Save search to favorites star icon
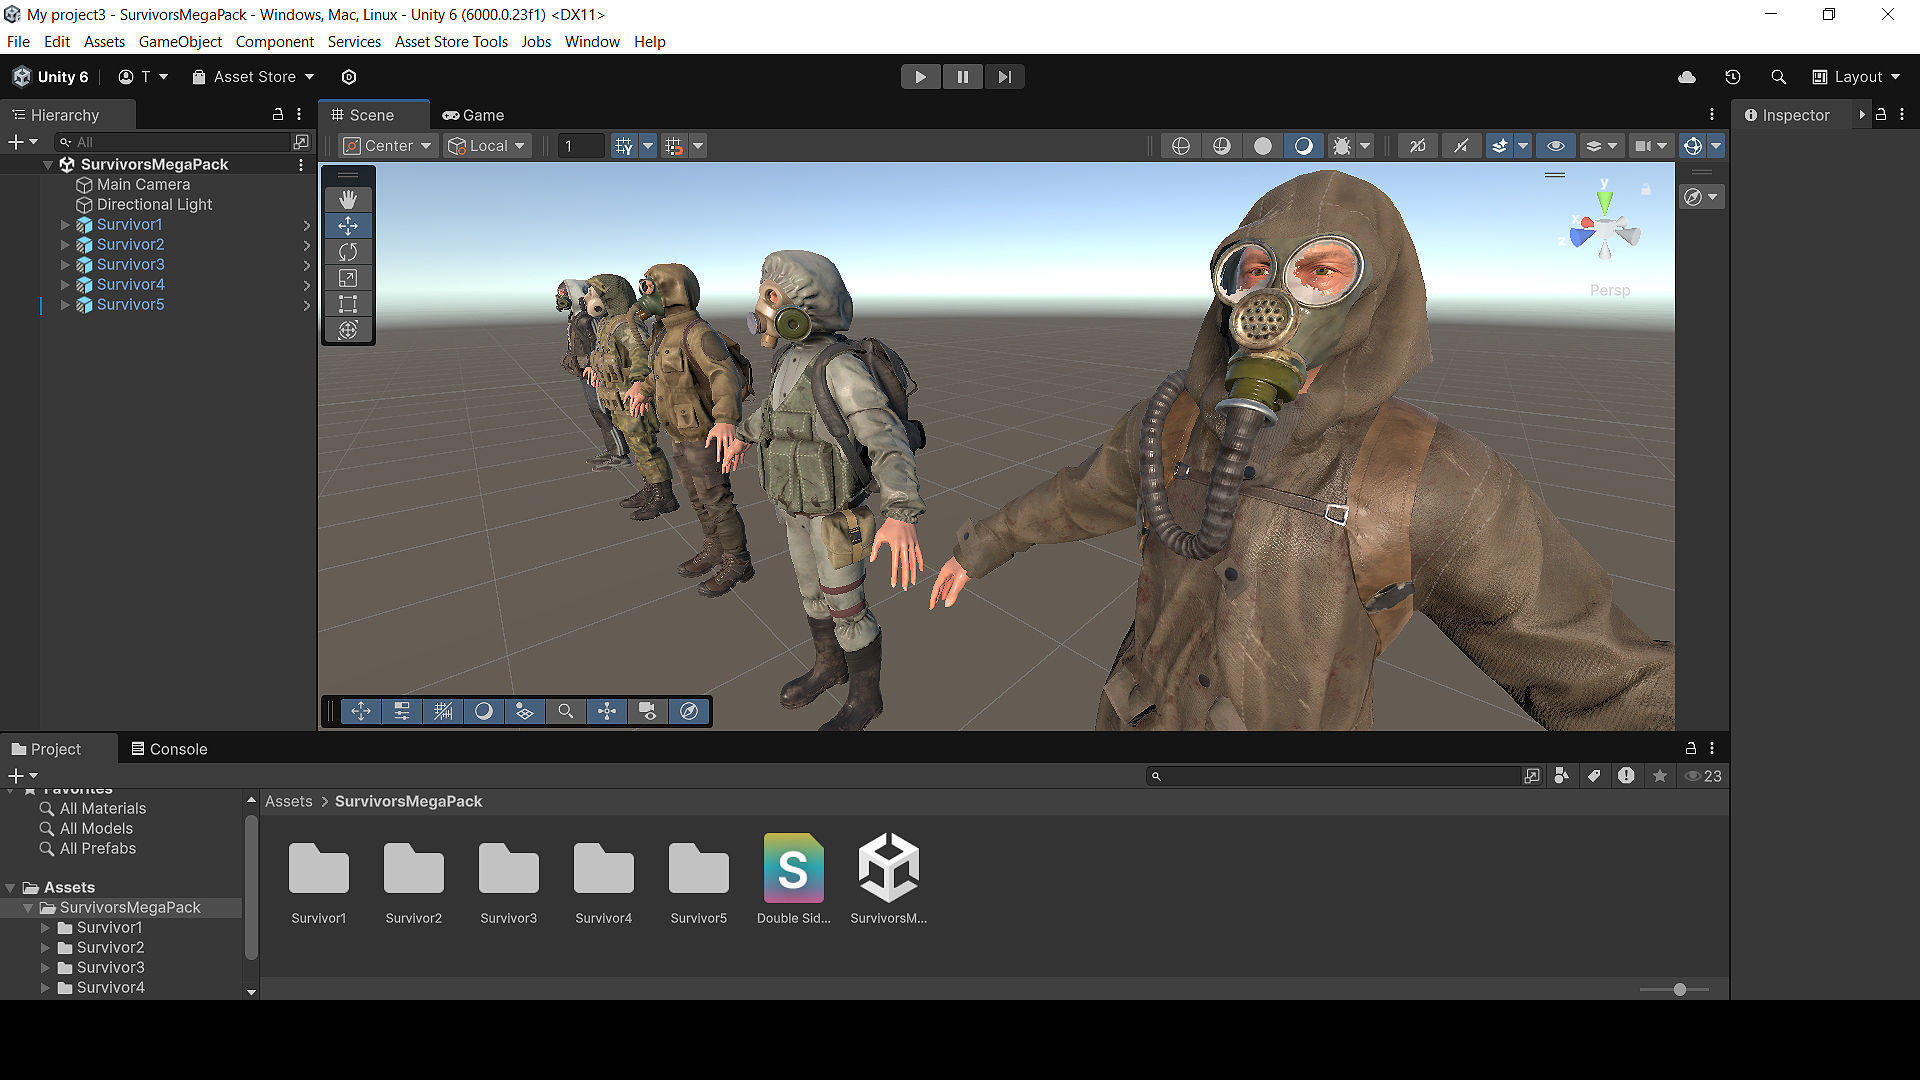Viewport: 1920px width, 1080px height. [1660, 776]
